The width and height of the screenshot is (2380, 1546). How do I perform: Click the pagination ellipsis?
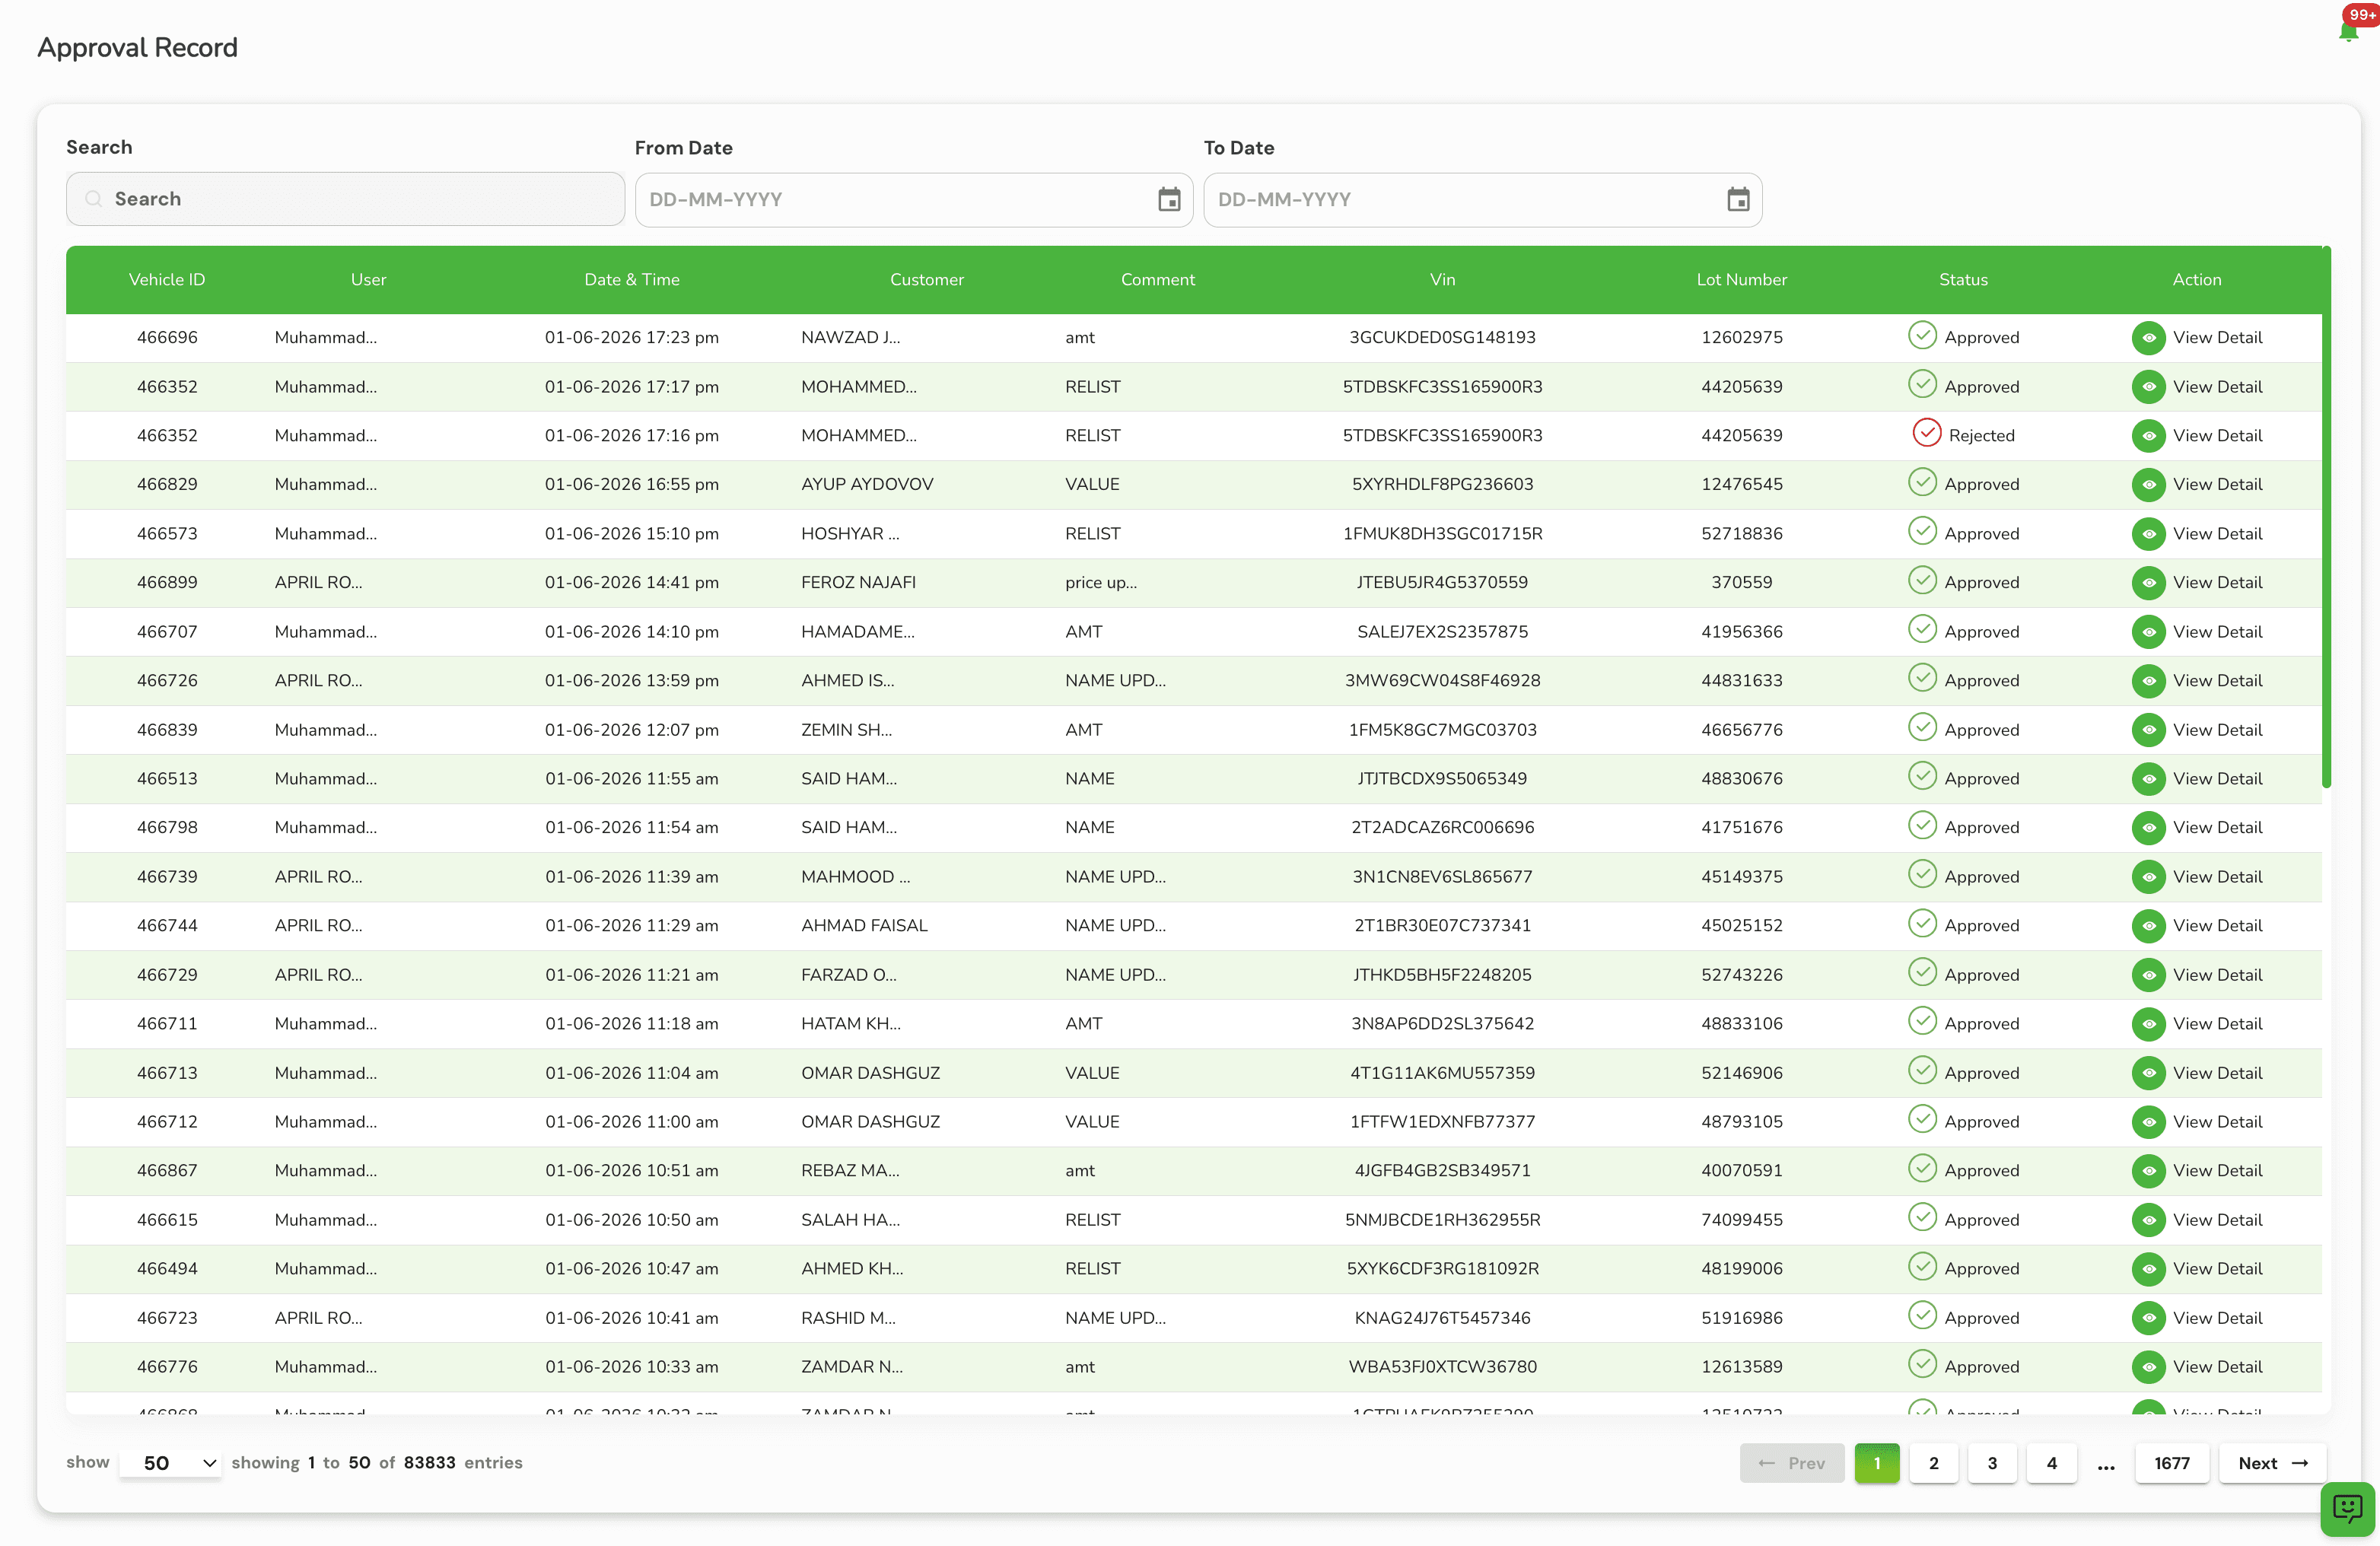coord(2106,1466)
